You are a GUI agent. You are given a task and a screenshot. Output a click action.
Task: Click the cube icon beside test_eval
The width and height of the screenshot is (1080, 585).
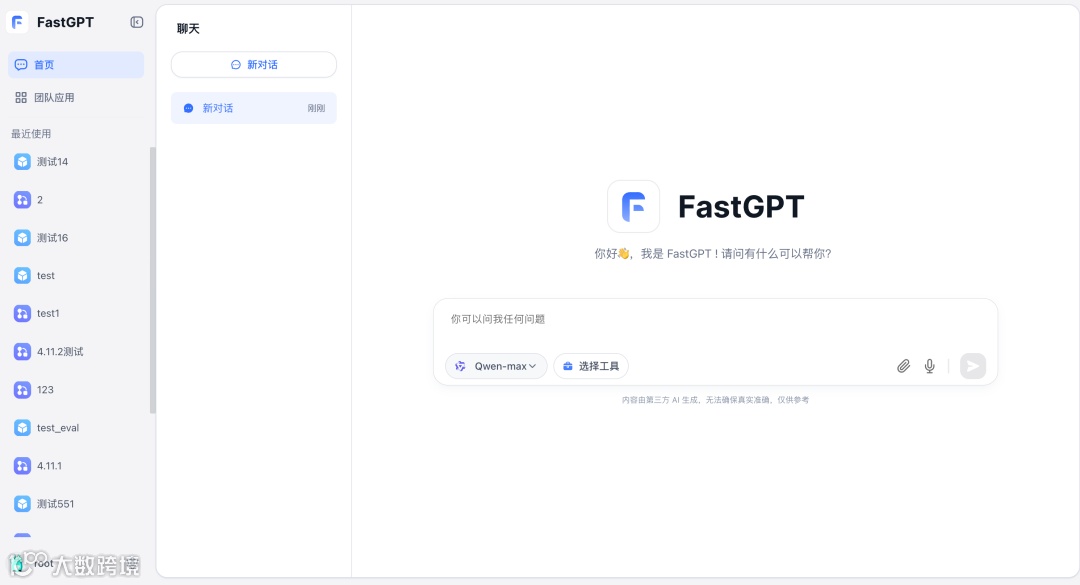point(22,428)
